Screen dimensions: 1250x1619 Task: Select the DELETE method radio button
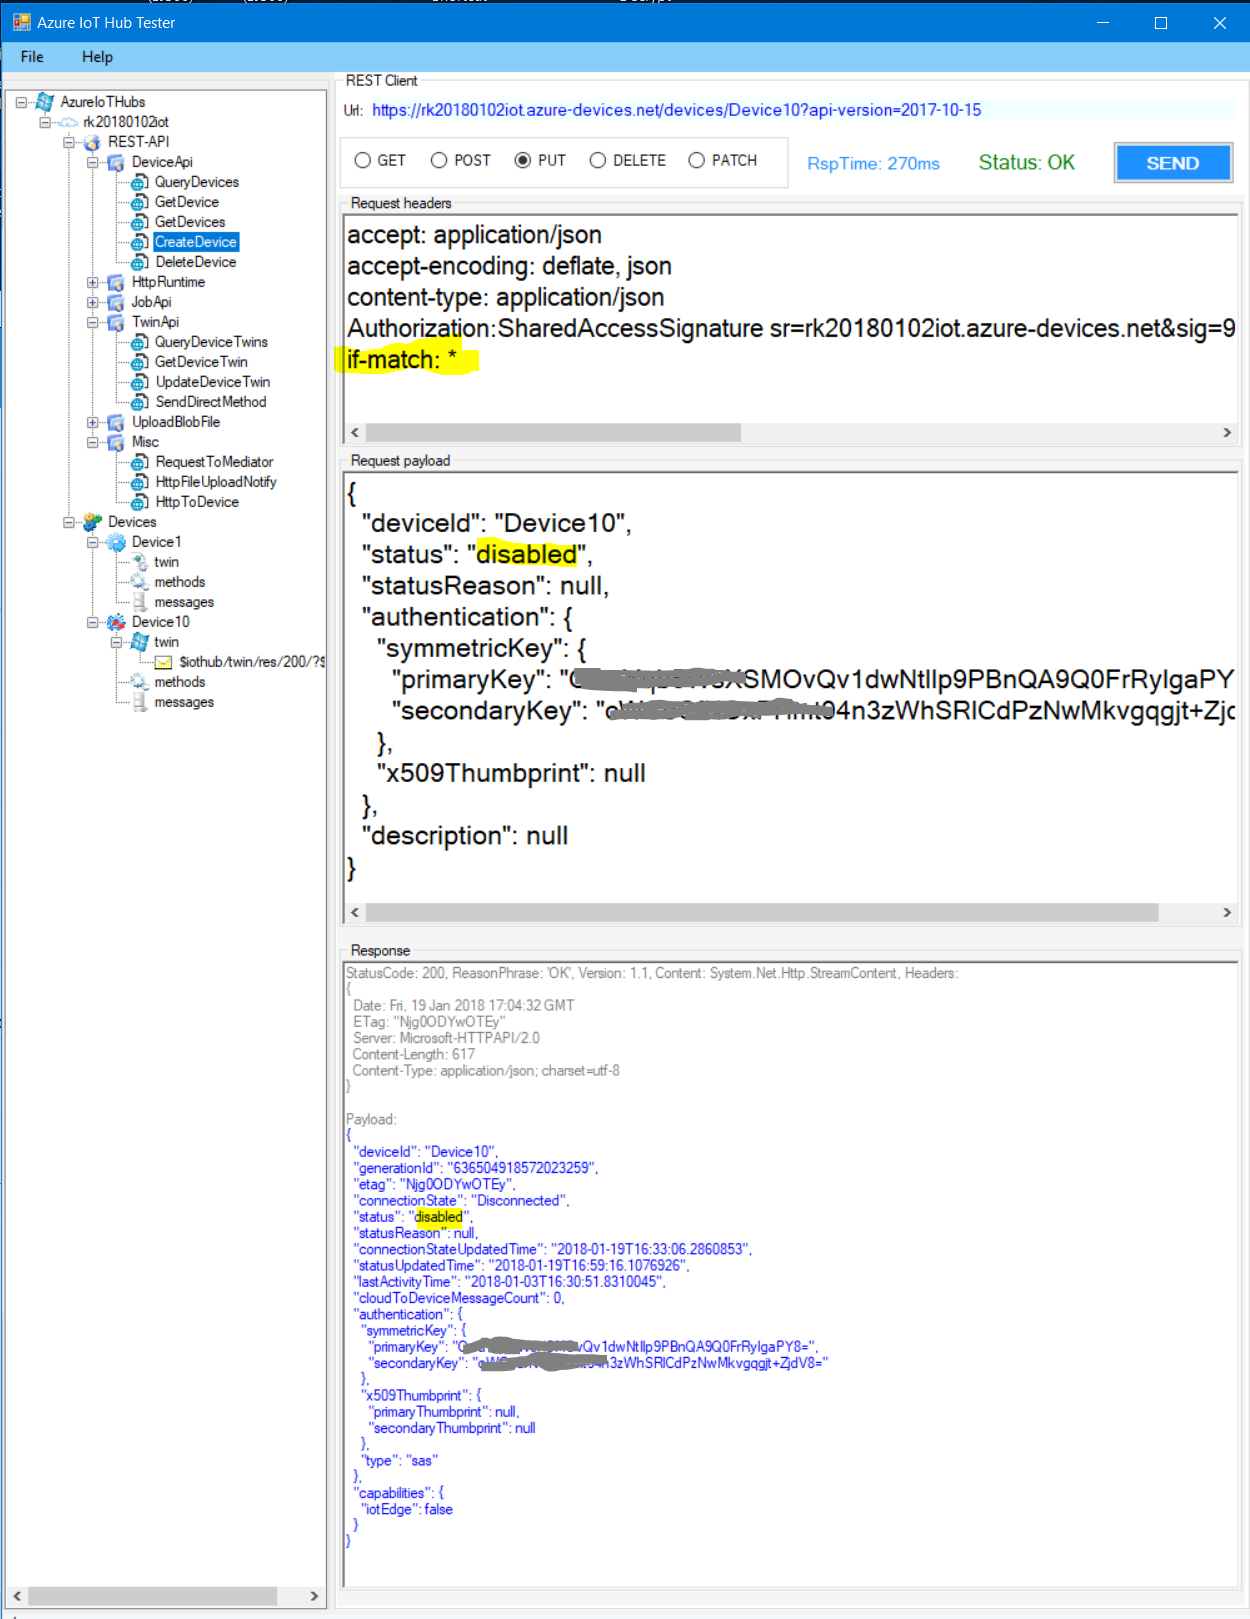[x=598, y=160]
